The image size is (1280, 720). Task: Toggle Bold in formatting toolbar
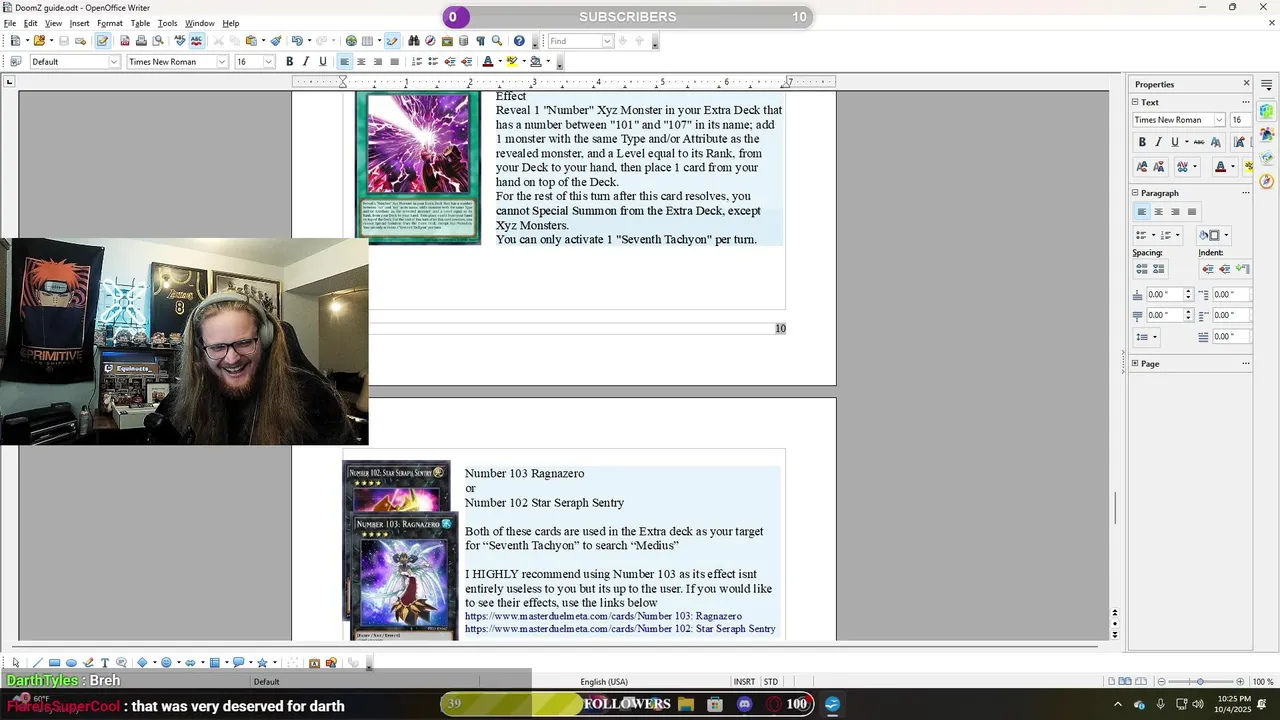(x=290, y=62)
